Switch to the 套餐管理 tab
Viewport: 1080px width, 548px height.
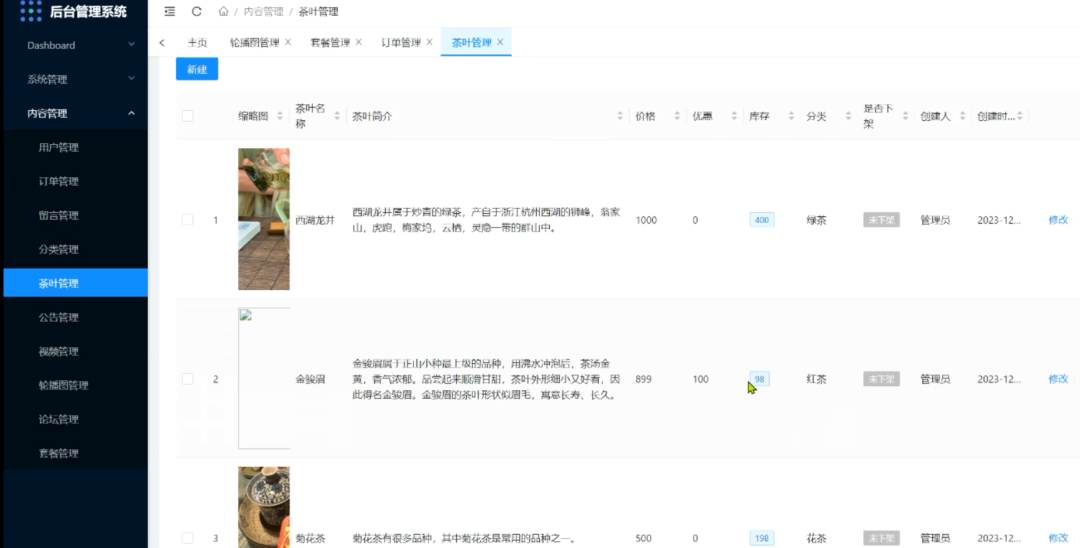click(330, 42)
